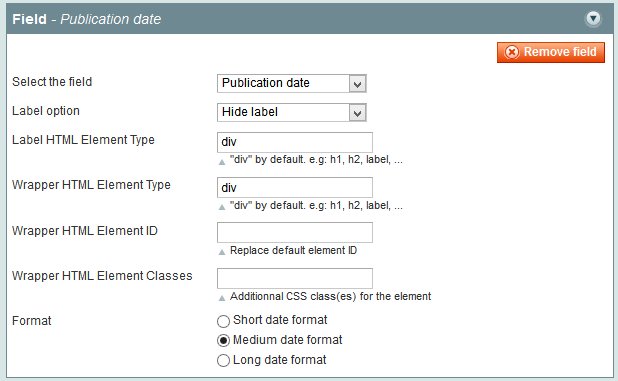The image size is (618, 381).
Task: Click the 'Field - Publication date' header bar
Action: (309, 19)
